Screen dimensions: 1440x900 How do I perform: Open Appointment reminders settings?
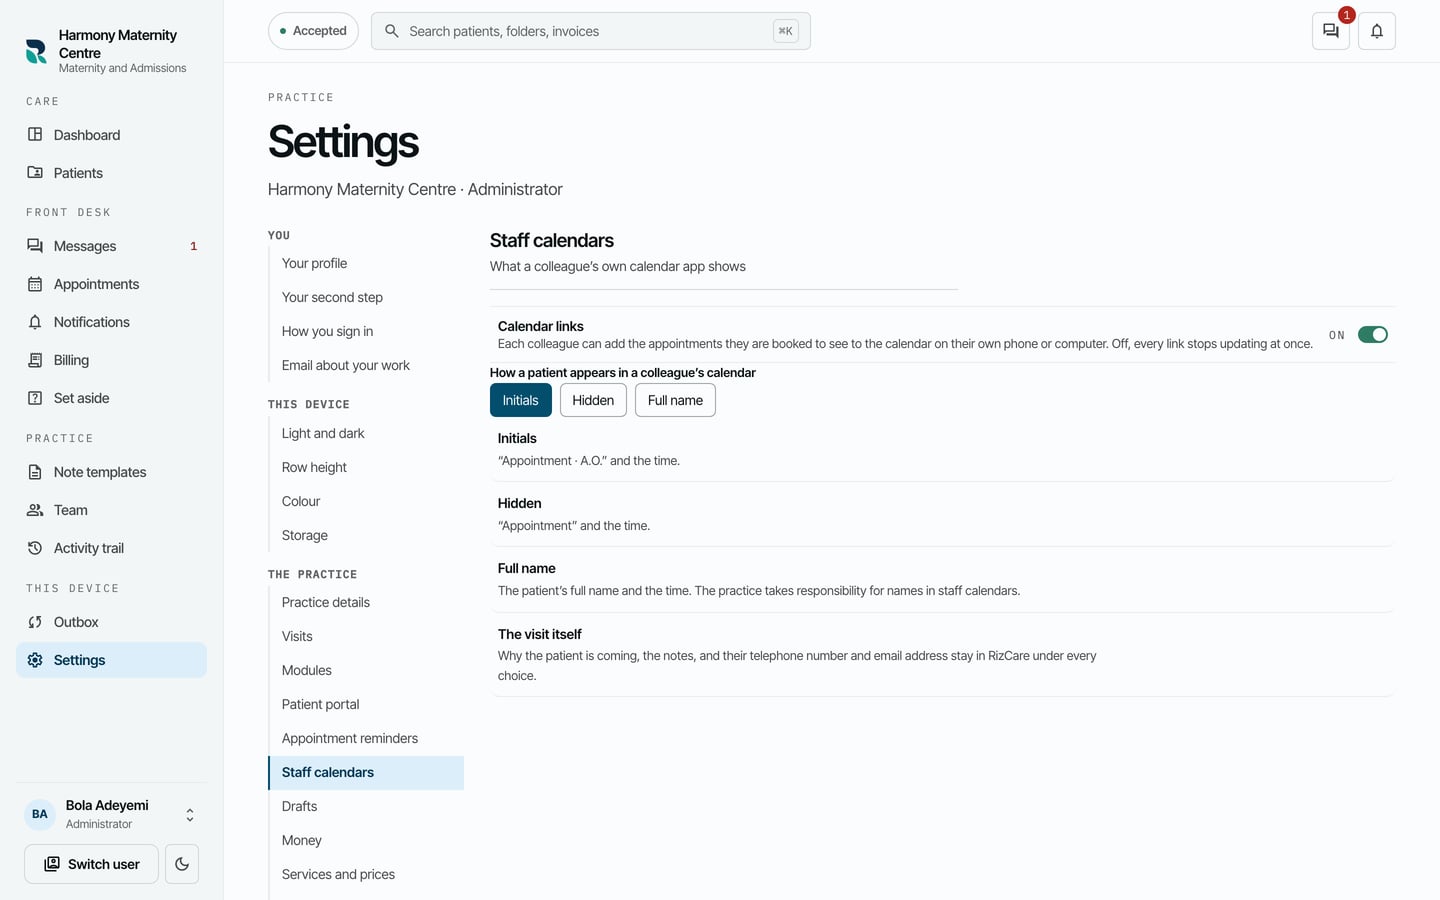click(x=366, y=738)
